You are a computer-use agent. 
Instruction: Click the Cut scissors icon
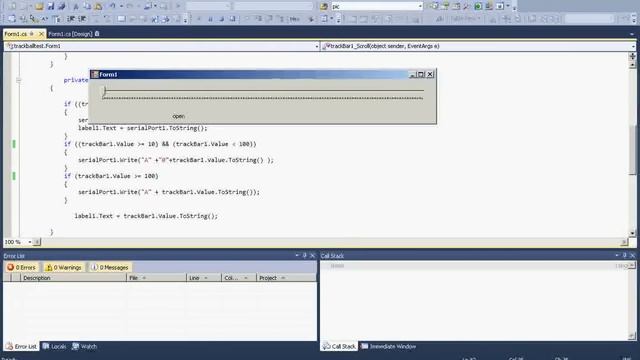[76, 6]
